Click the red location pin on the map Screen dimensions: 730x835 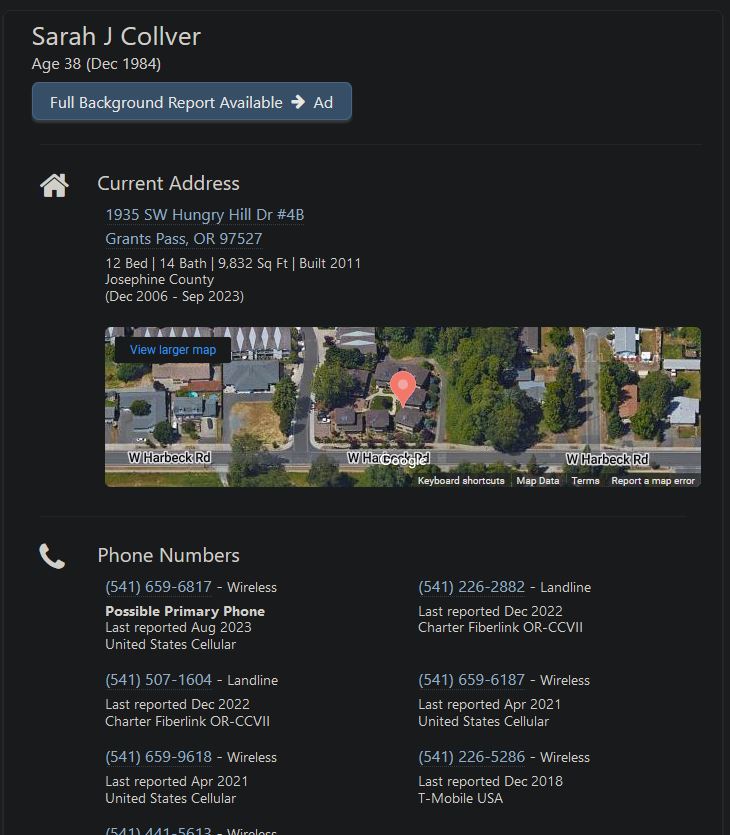pos(403,389)
